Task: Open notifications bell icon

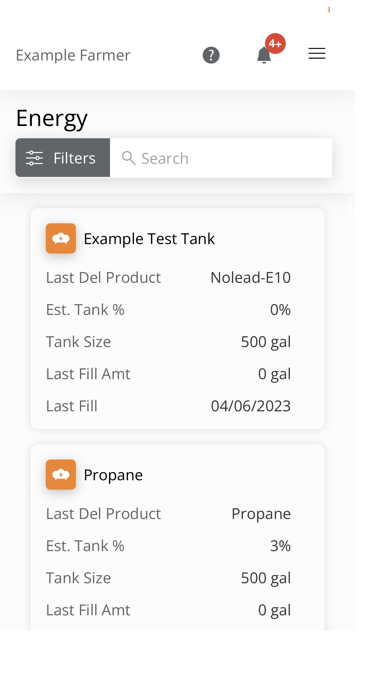Action: click(x=264, y=55)
